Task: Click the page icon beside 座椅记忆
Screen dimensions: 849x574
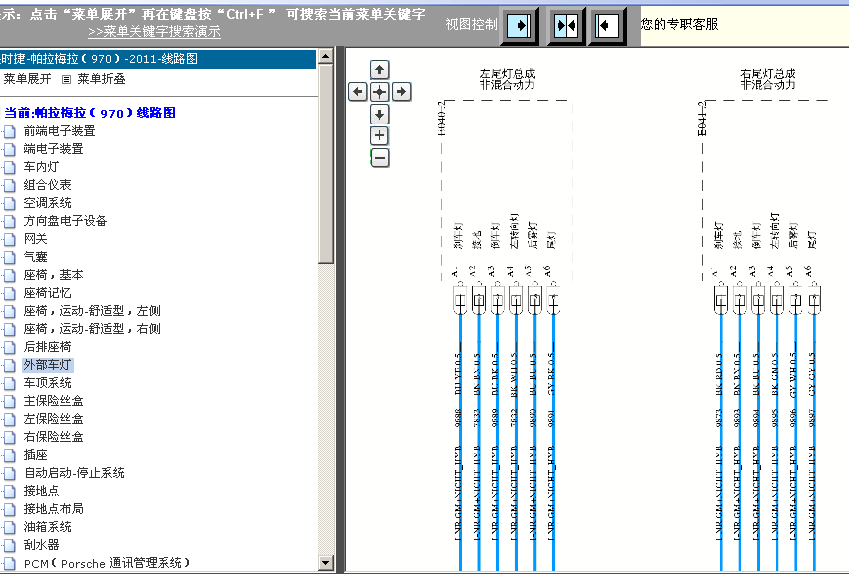Action: [10, 293]
